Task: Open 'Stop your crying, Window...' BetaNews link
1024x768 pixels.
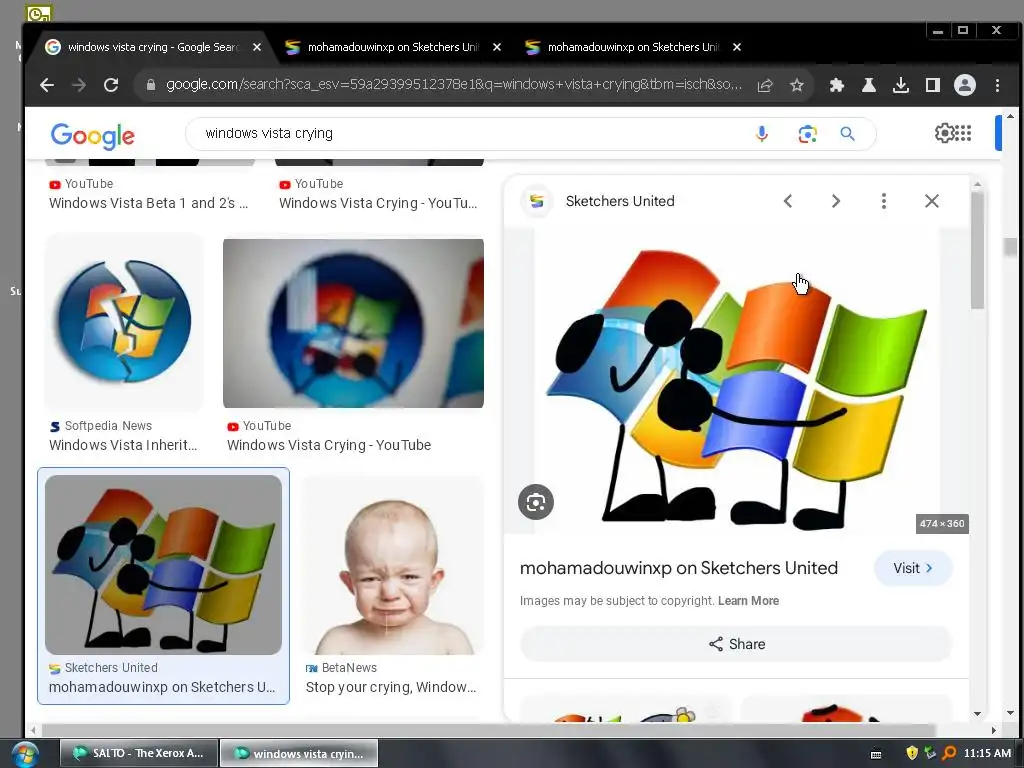Action: click(391, 687)
